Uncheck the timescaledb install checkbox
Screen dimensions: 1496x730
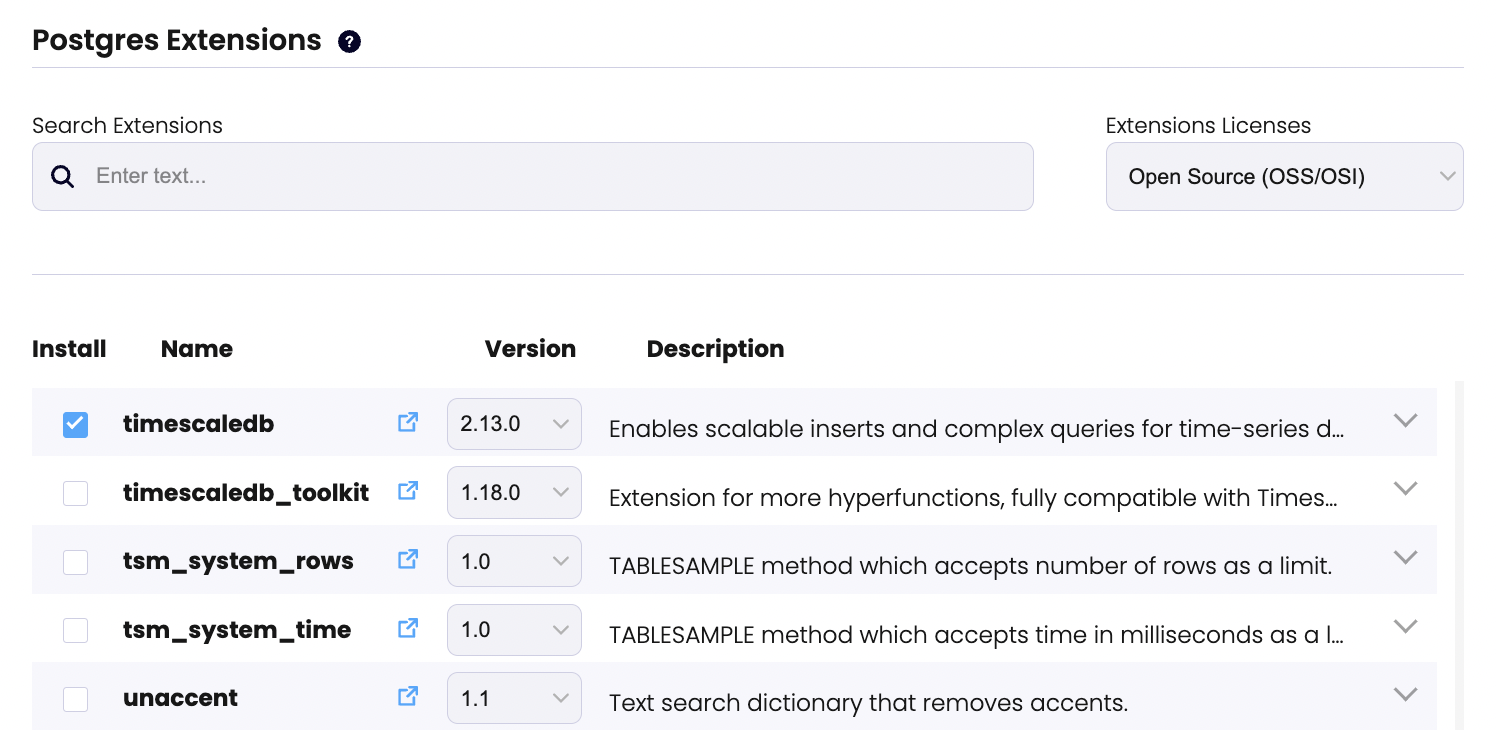coord(75,425)
